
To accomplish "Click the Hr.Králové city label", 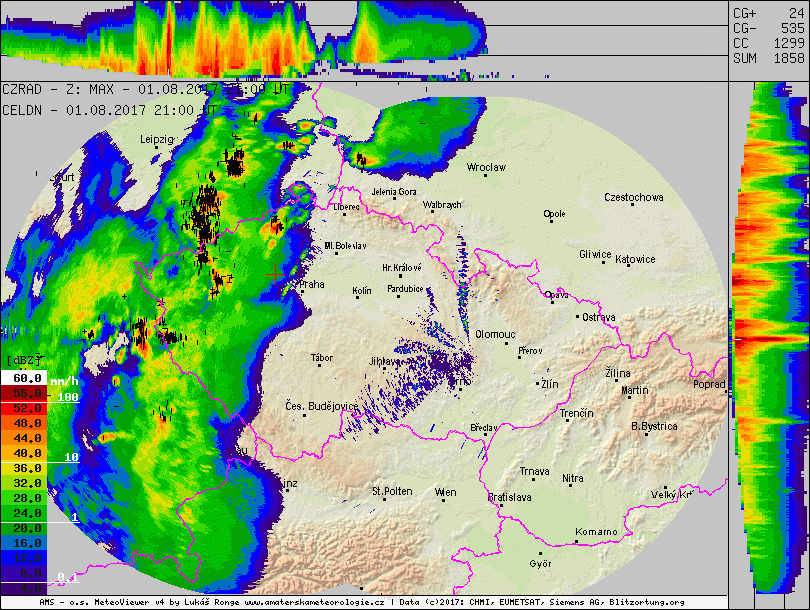I will click(x=401, y=268).
